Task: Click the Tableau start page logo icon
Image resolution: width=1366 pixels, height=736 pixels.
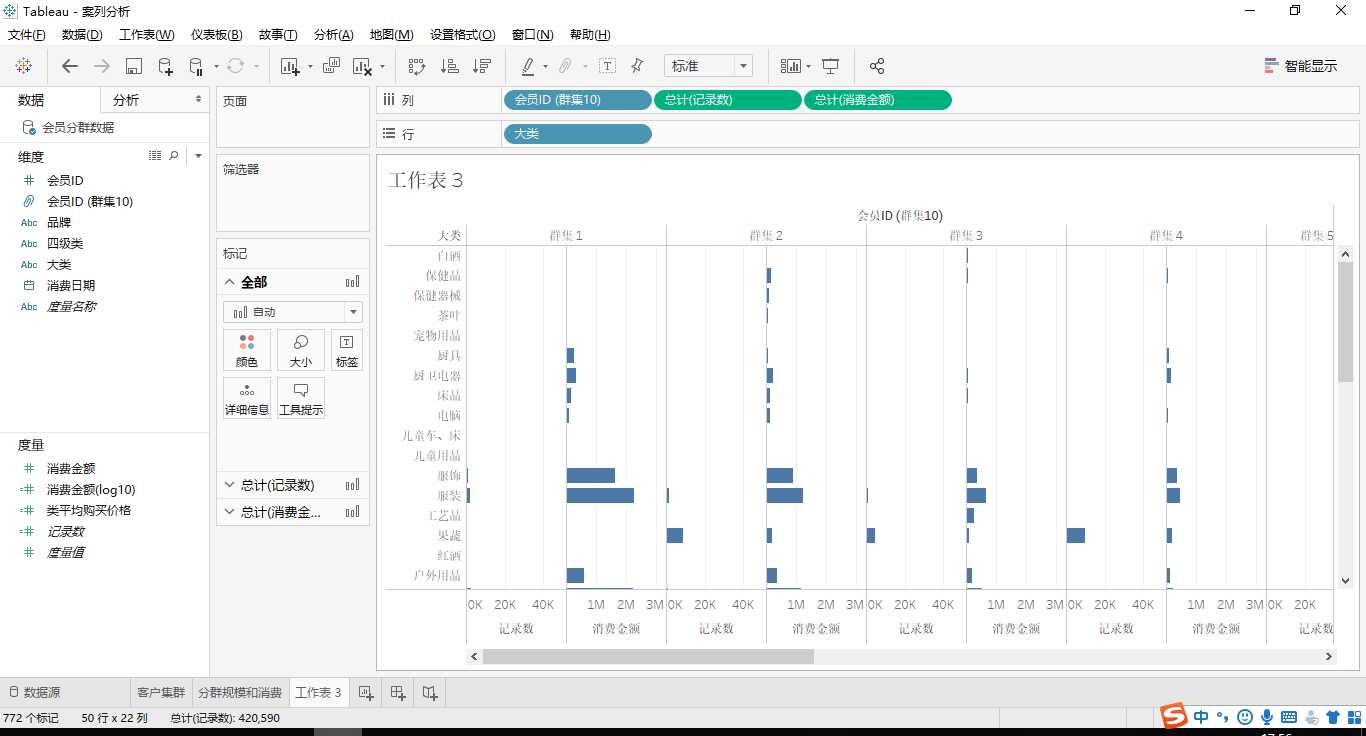Action: (23, 66)
